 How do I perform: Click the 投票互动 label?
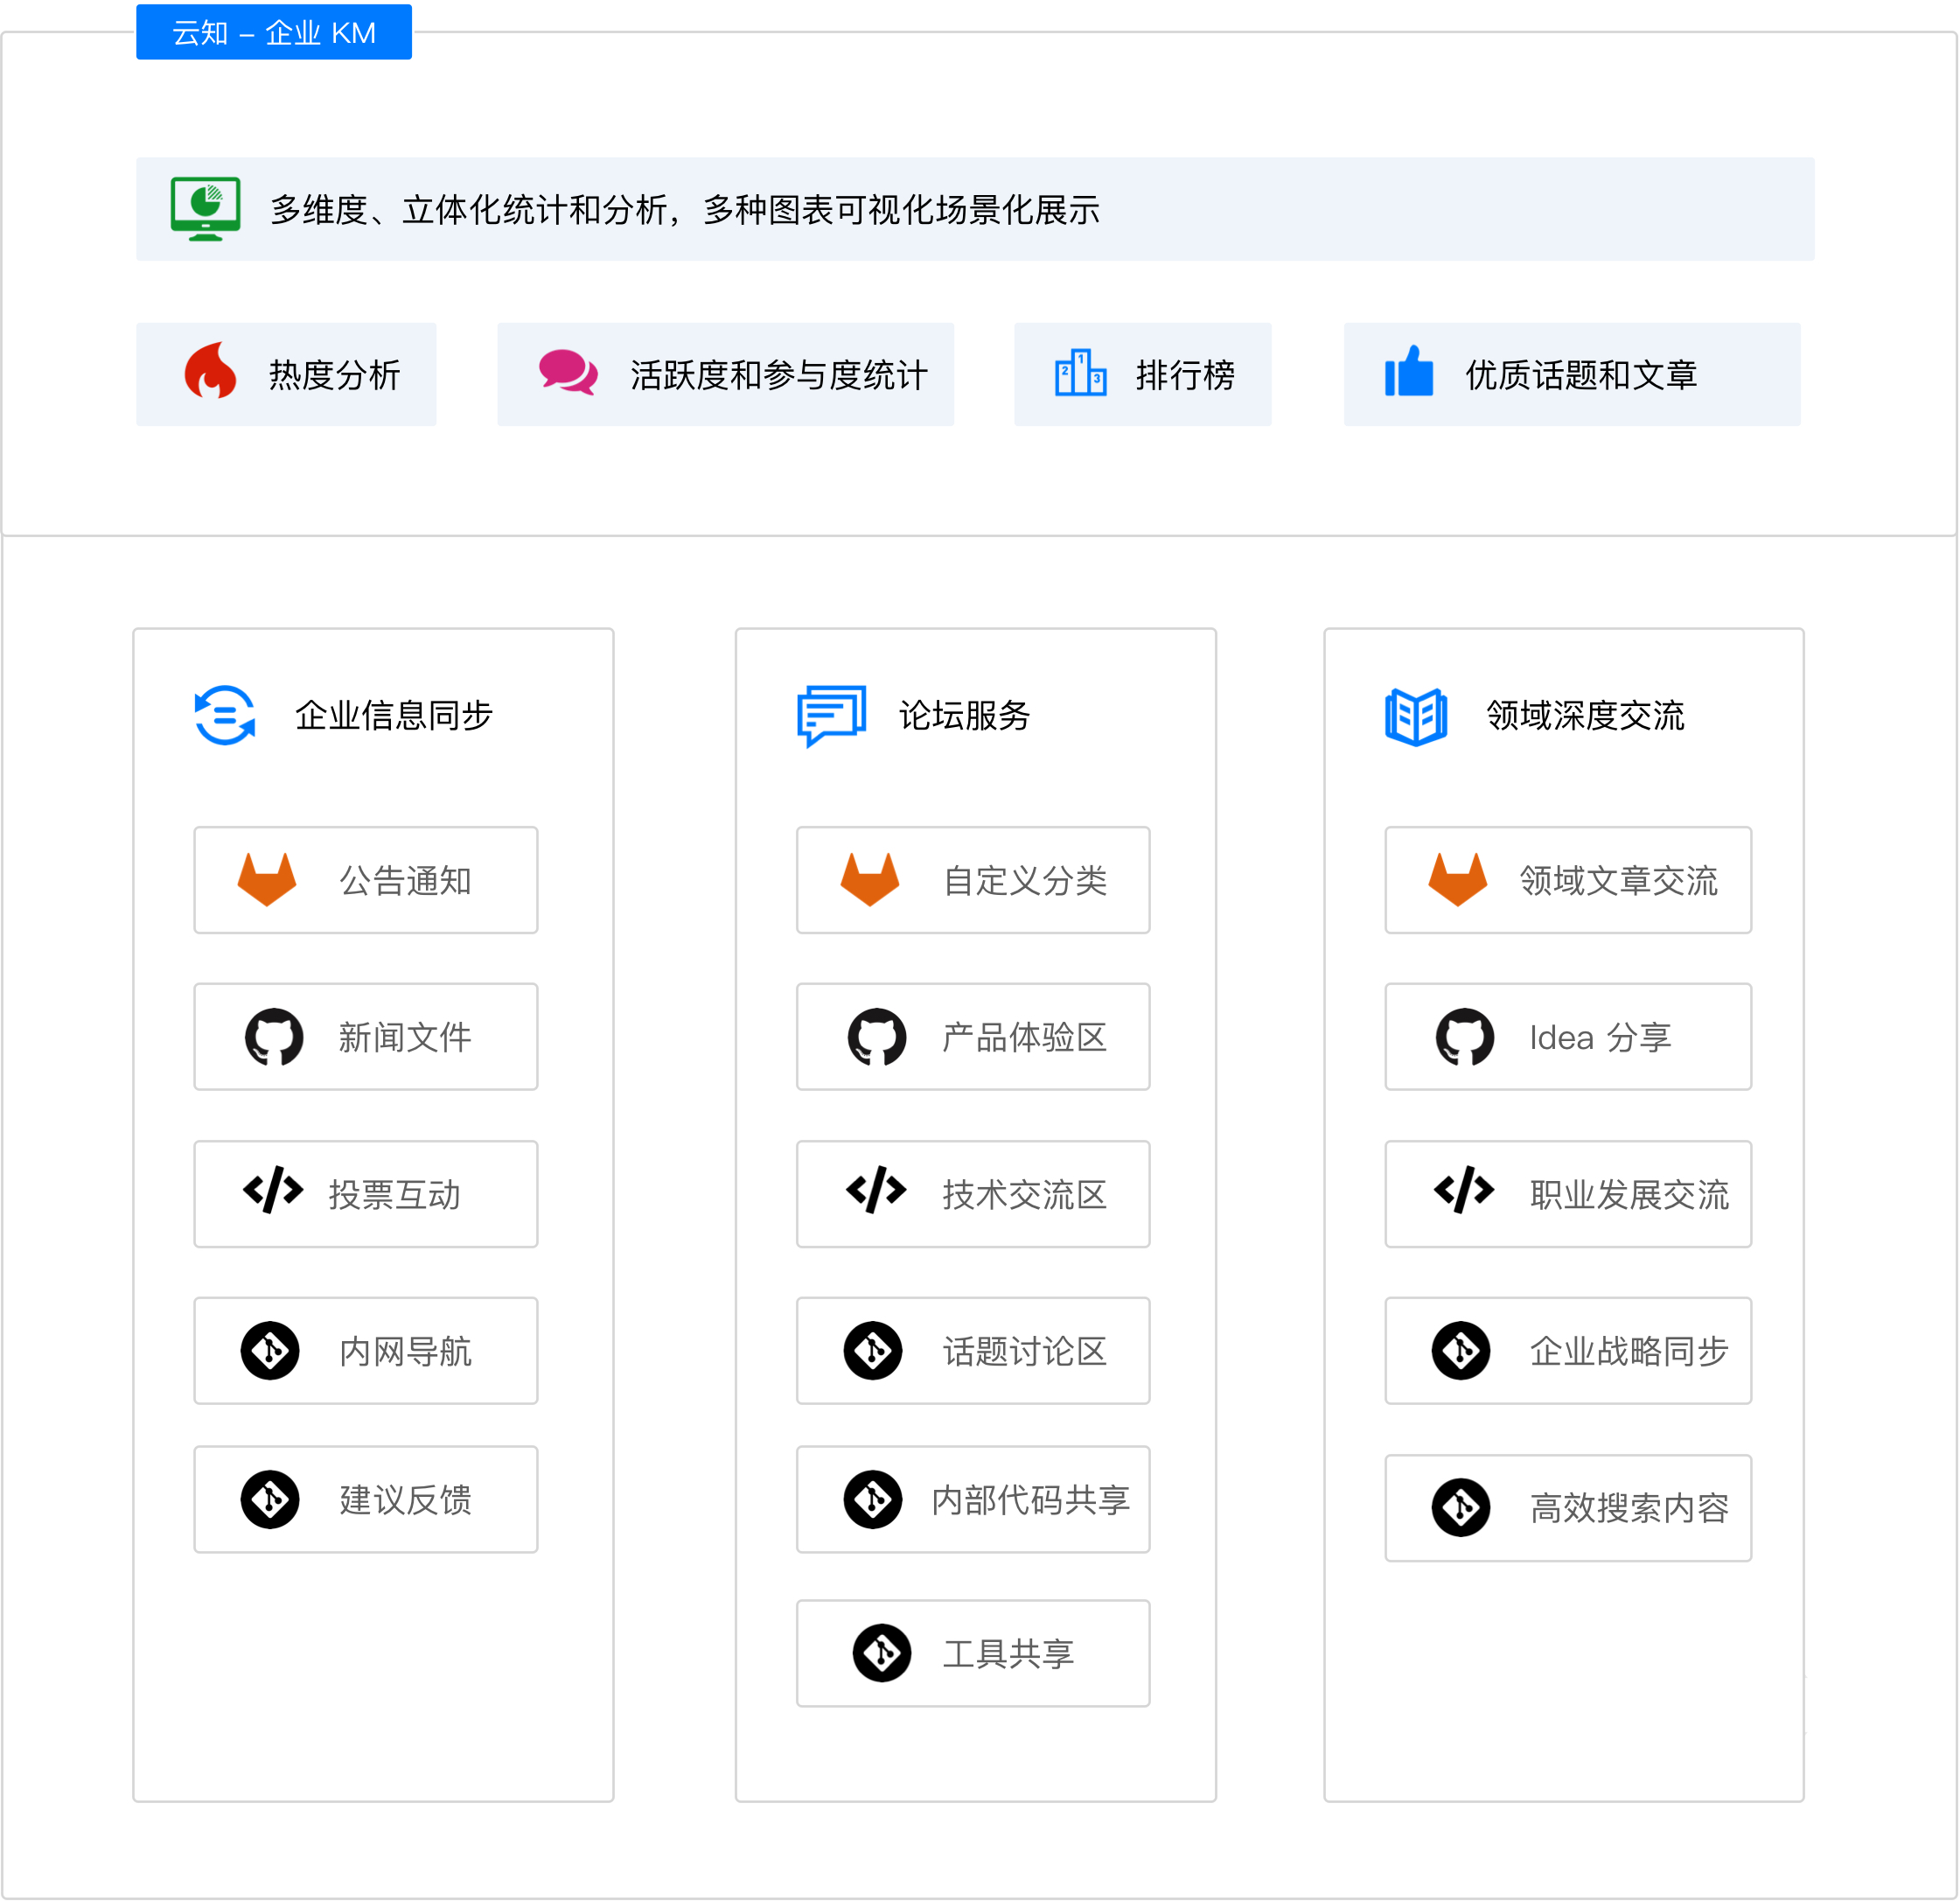(394, 1195)
